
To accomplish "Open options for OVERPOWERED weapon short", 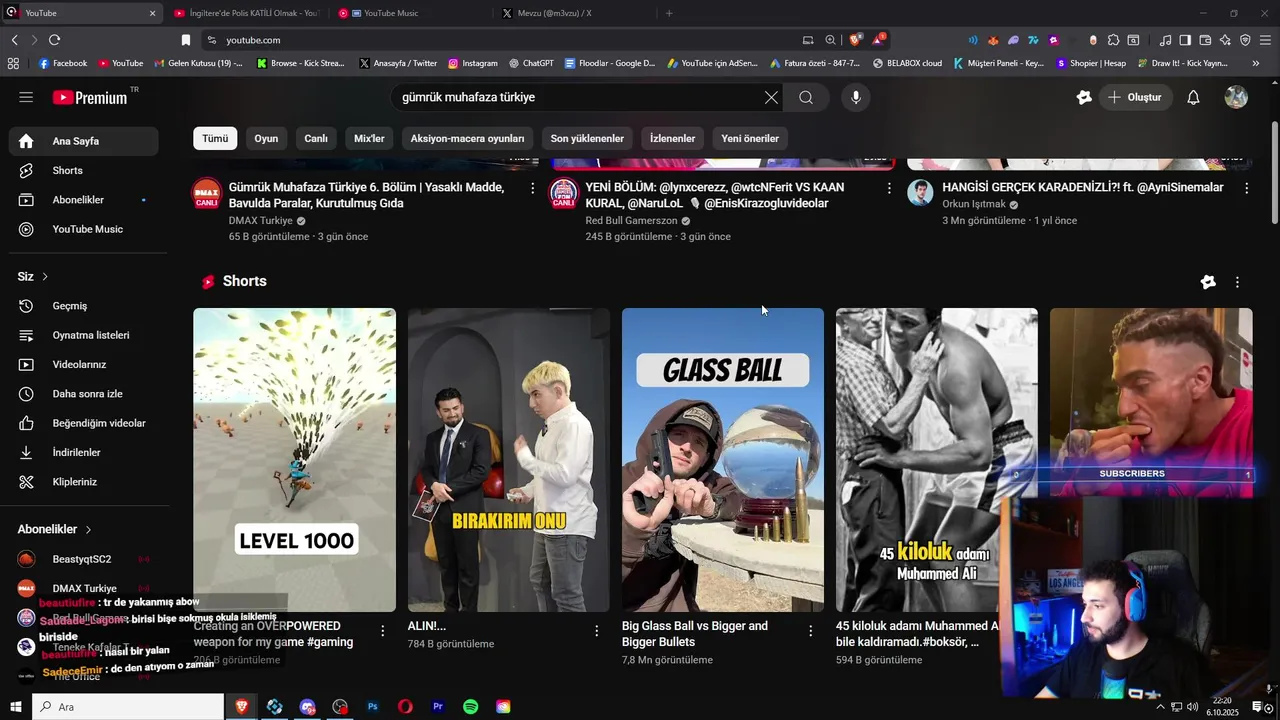I will coord(382,631).
